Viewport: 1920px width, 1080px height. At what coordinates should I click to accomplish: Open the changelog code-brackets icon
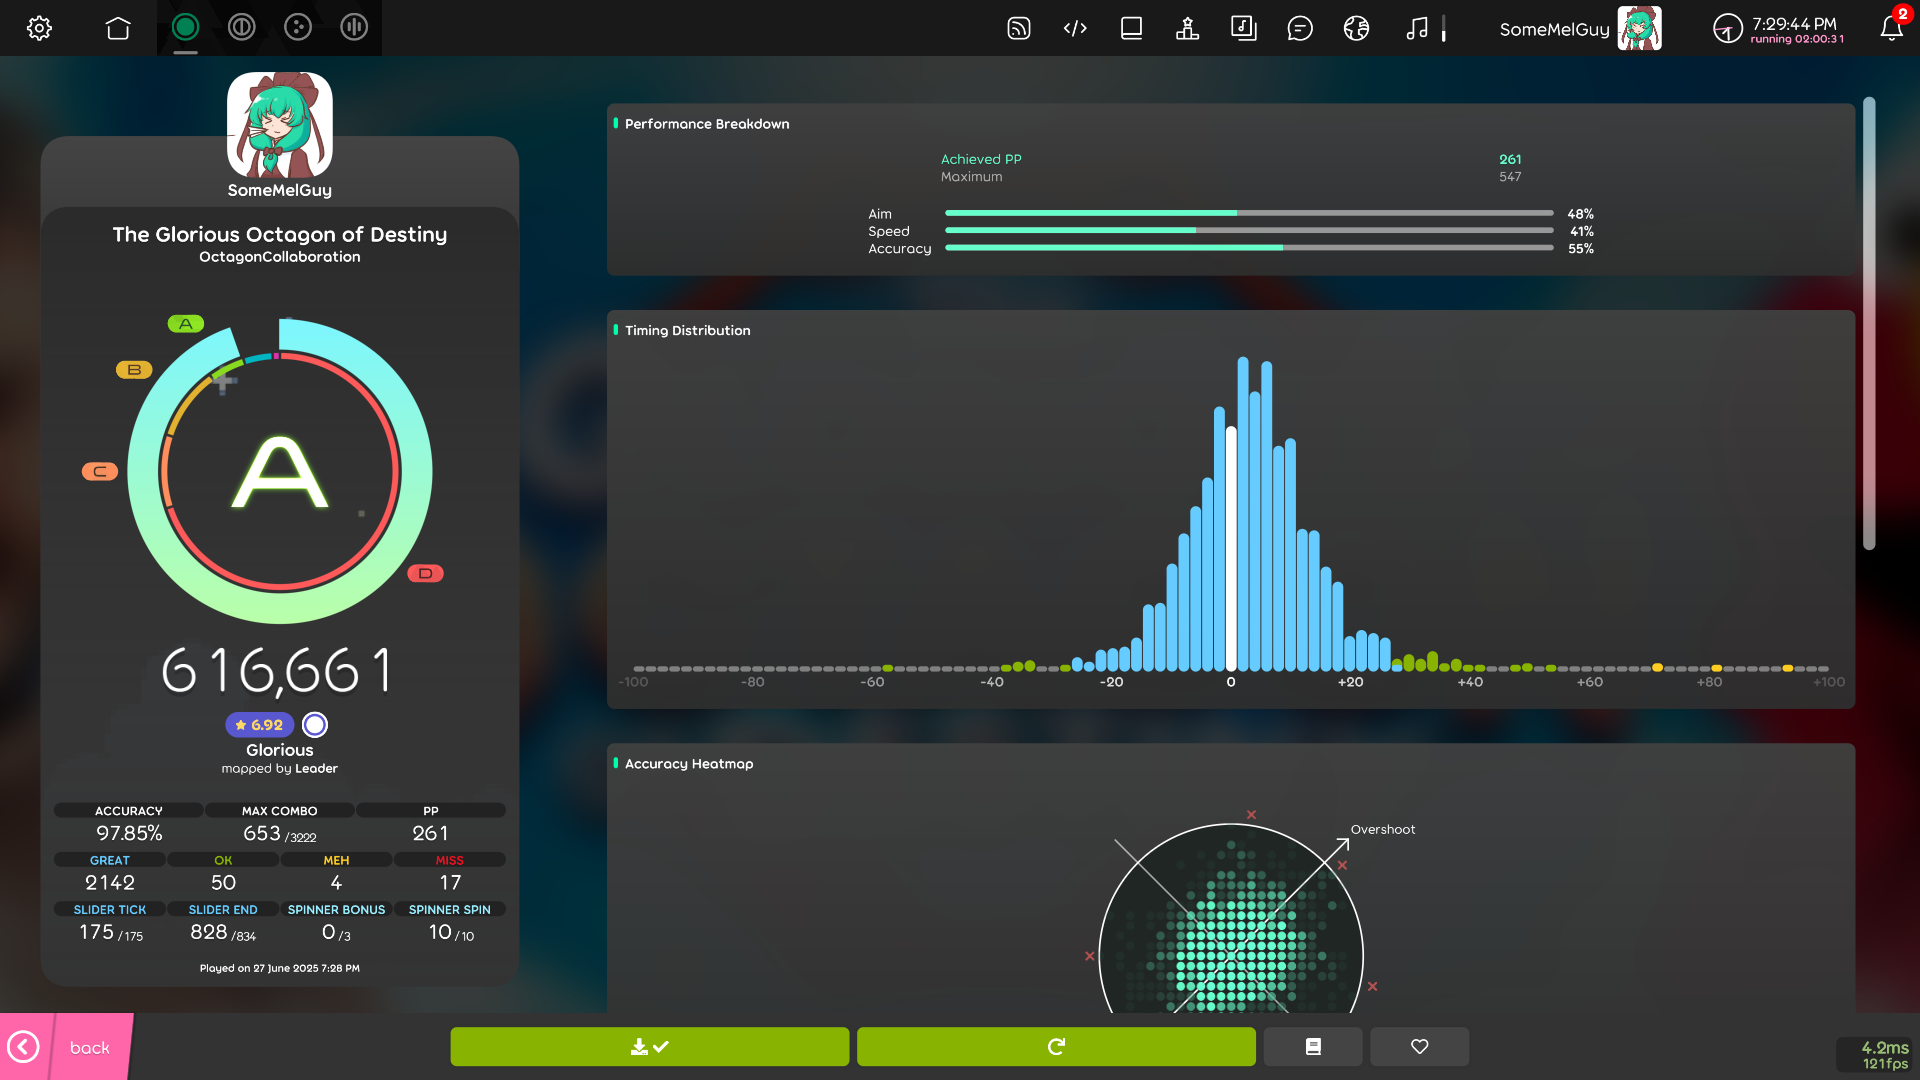[1075, 28]
